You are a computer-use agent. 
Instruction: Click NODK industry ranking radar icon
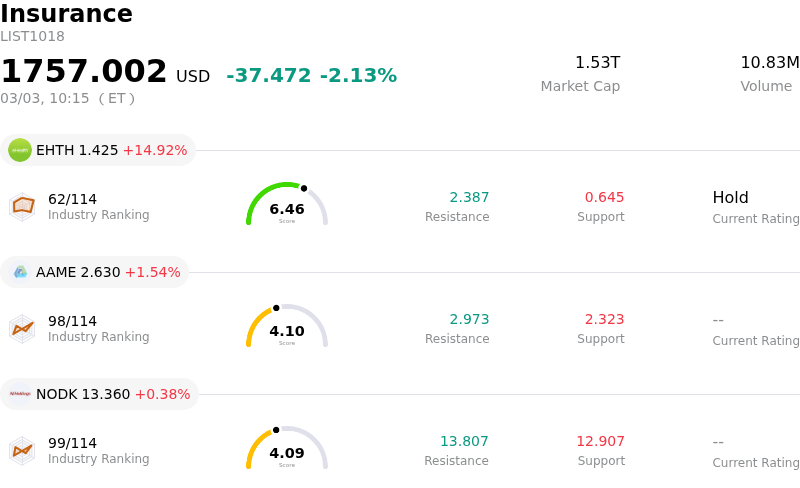point(22,450)
